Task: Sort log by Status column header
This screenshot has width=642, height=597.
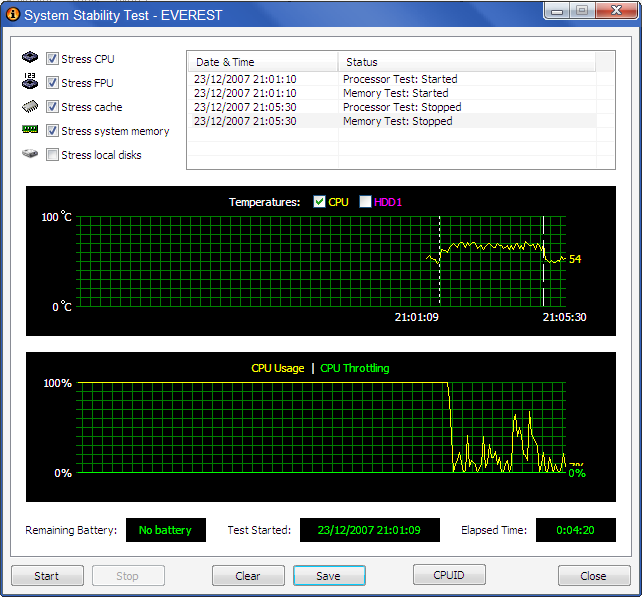Action: tap(467, 62)
